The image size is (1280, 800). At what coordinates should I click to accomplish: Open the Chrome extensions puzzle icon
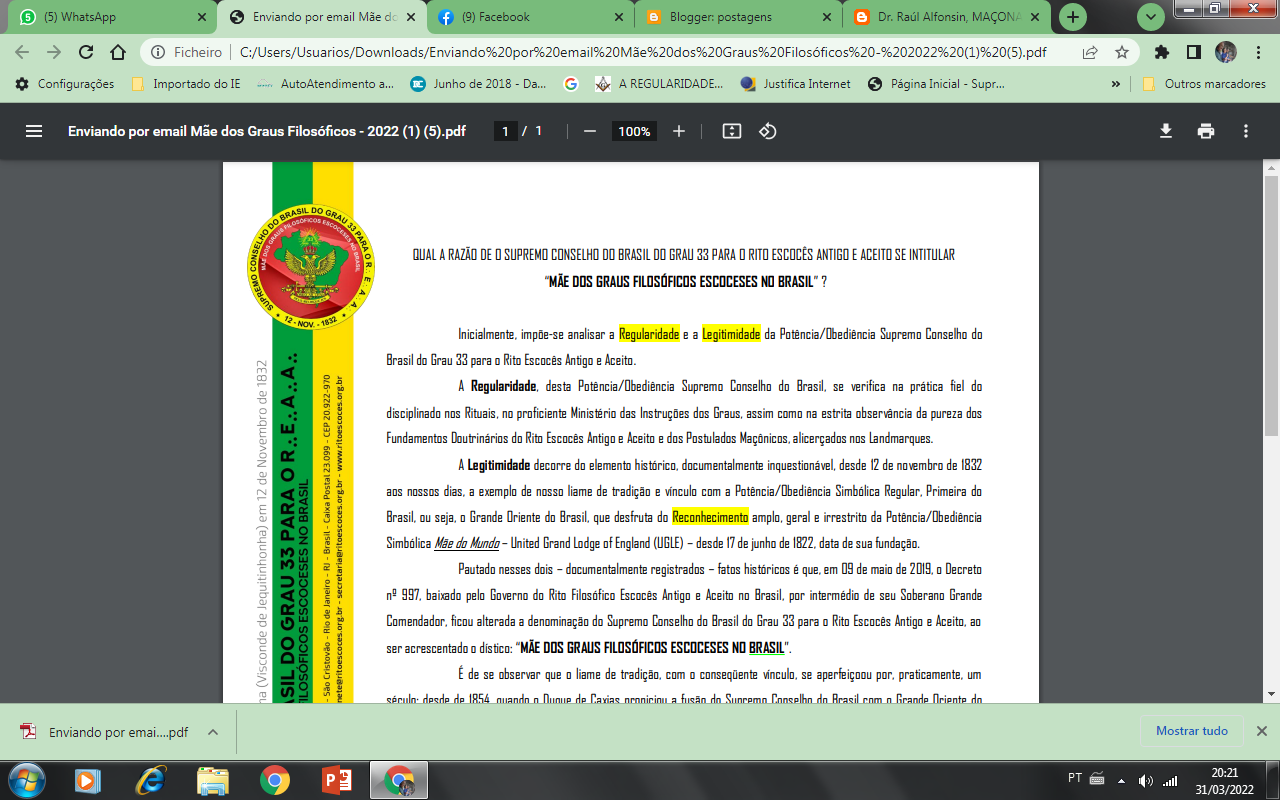1162,52
